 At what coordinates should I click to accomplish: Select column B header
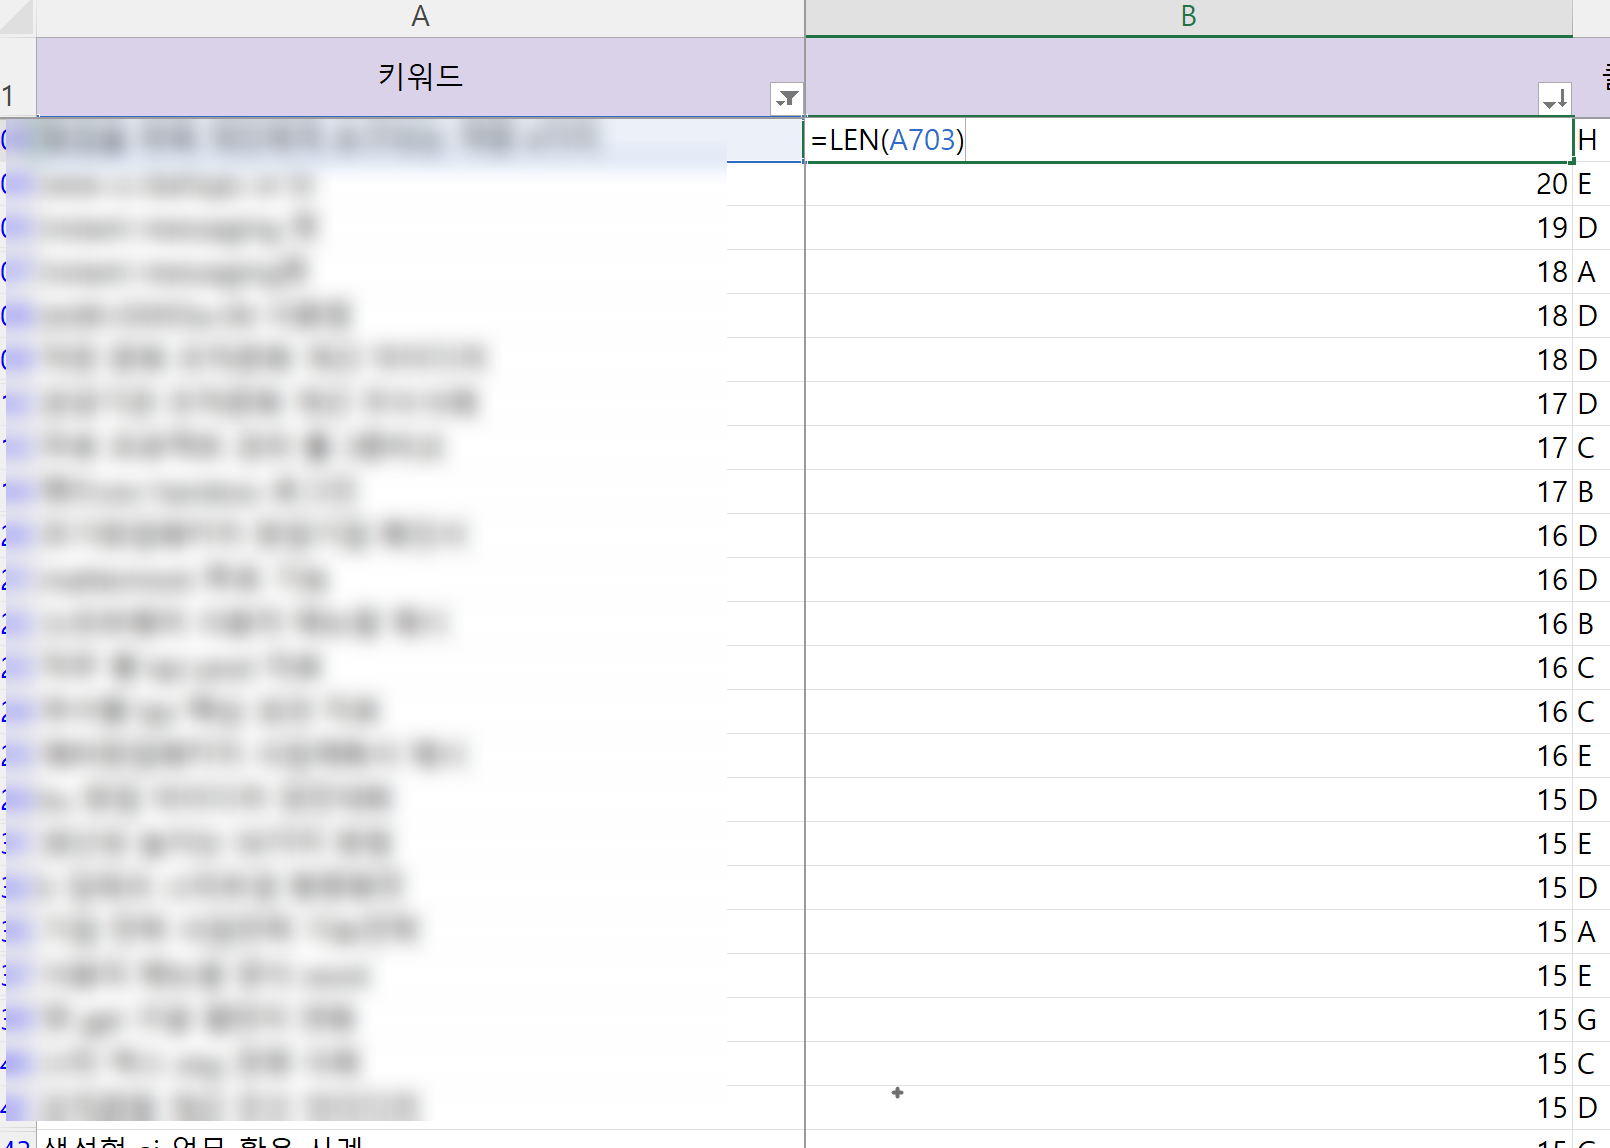[x=1188, y=17]
